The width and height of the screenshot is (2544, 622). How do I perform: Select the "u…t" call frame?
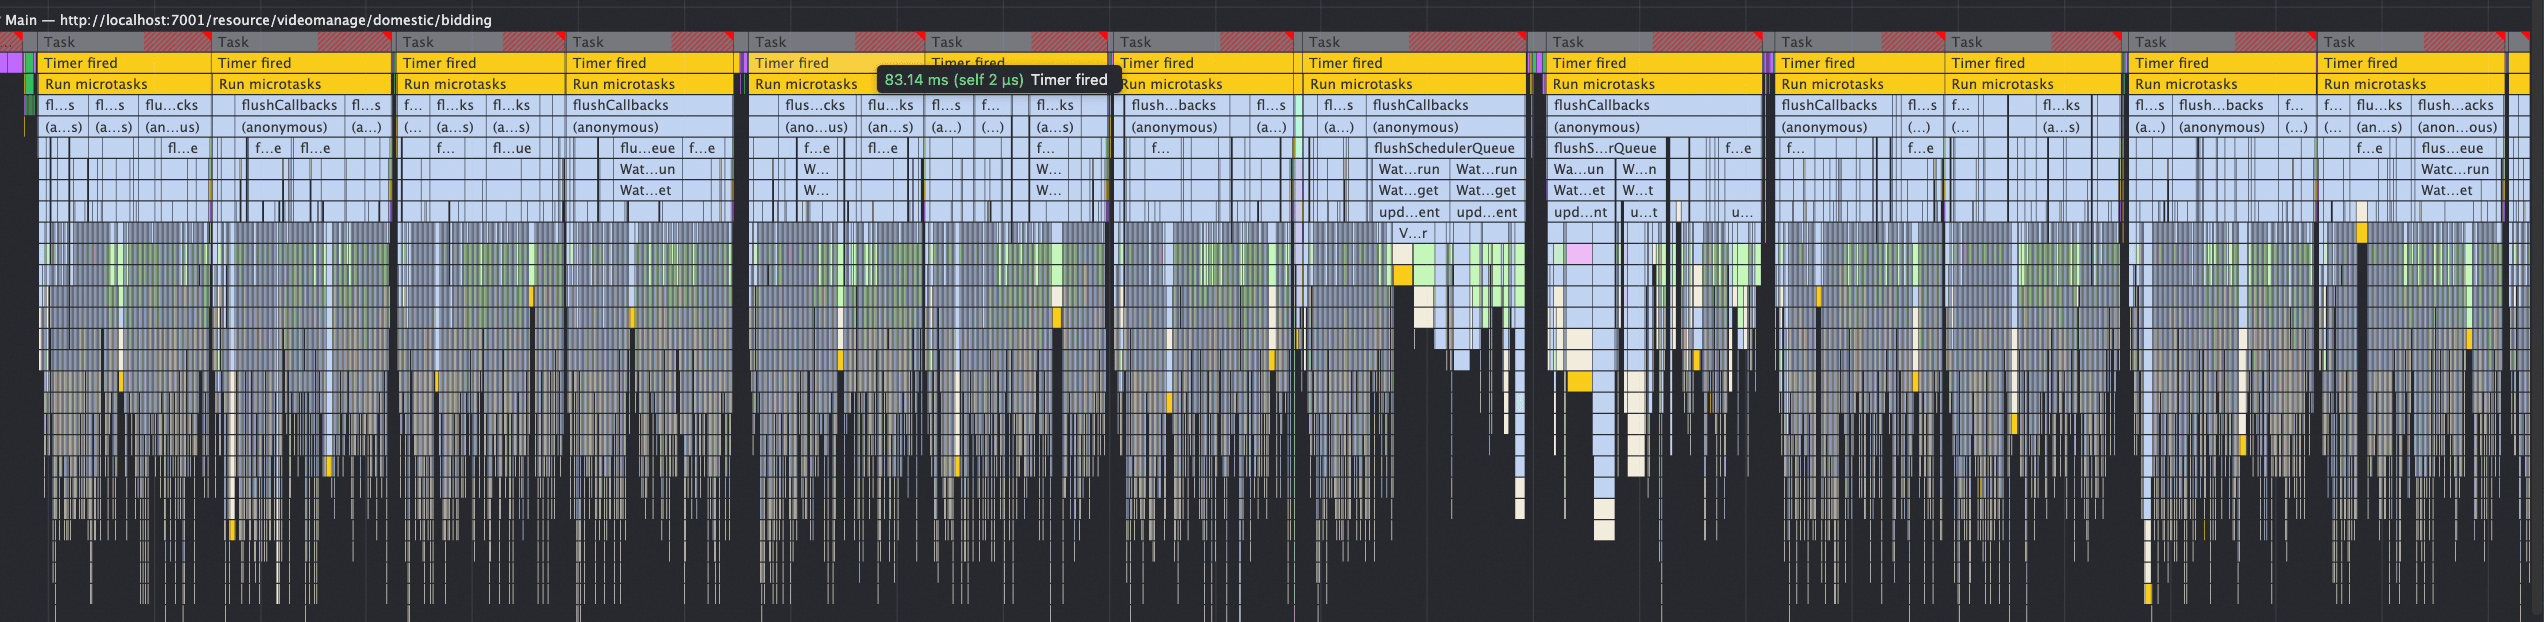click(x=1644, y=212)
